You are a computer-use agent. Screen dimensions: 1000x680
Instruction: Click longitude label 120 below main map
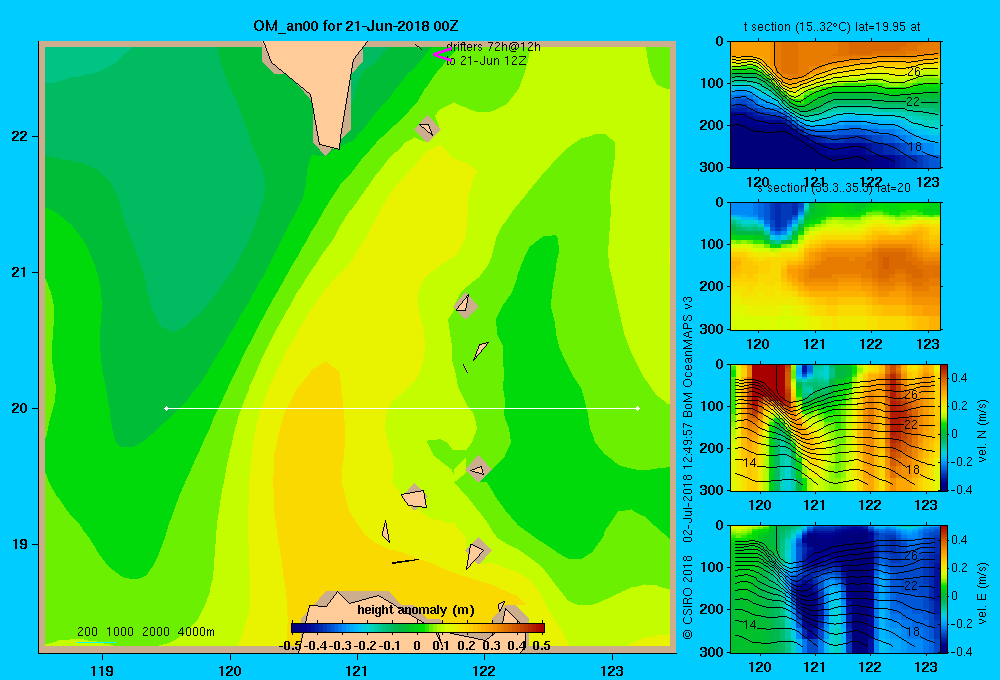pos(230,670)
